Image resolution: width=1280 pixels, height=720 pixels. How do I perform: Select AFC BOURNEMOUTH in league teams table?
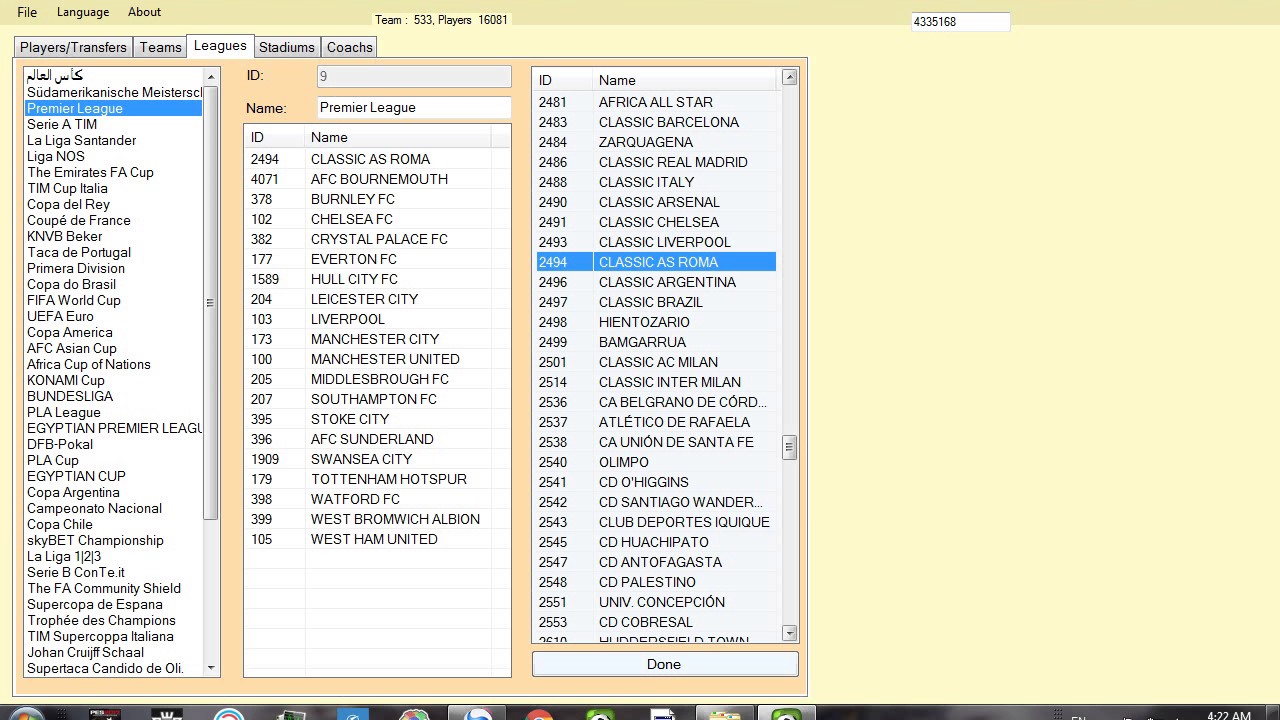coord(377,179)
